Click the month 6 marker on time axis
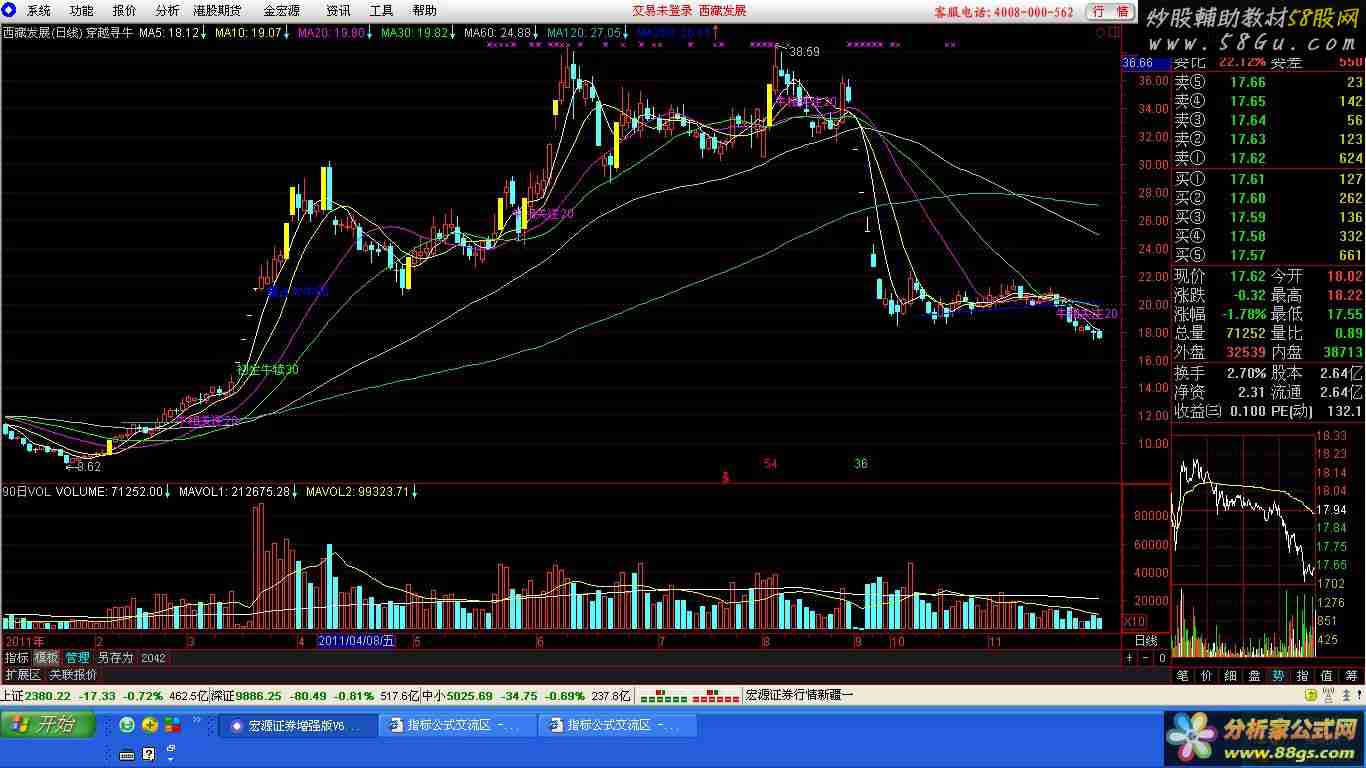Screen dimensions: 1366x768 click(540, 641)
